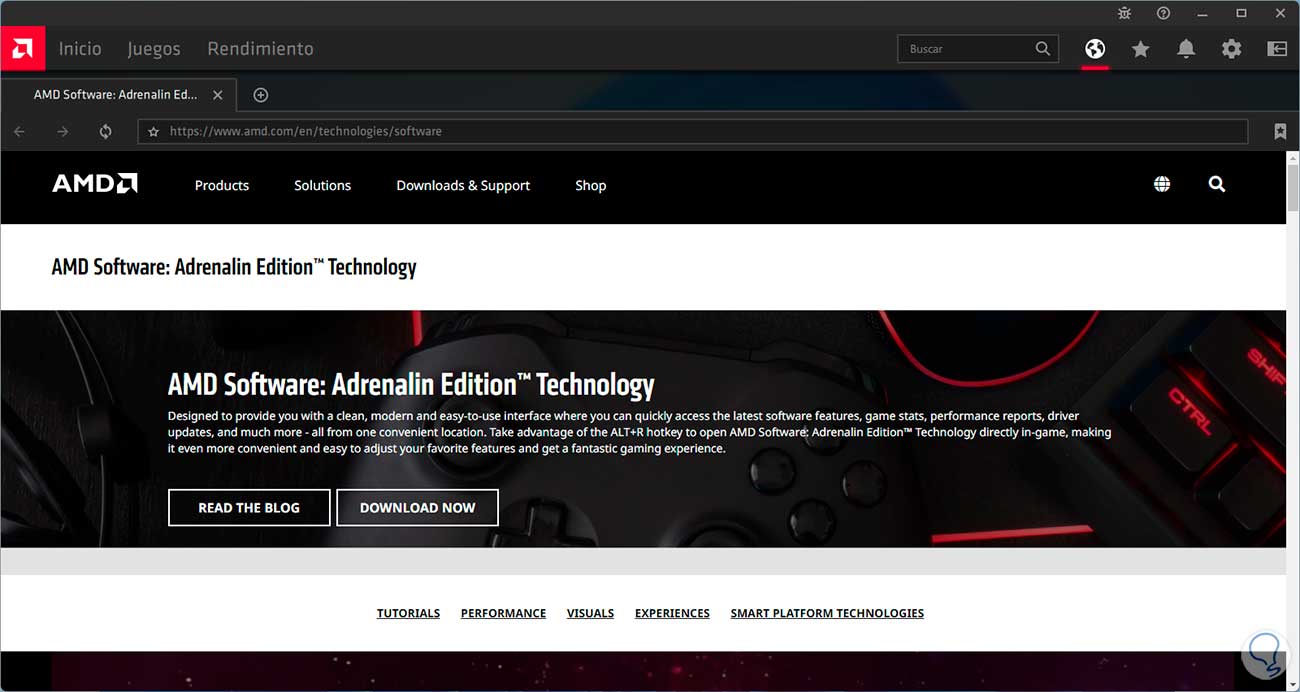This screenshot has width=1300, height=692.
Task: Open the Solutions menu
Action: (322, 185)
